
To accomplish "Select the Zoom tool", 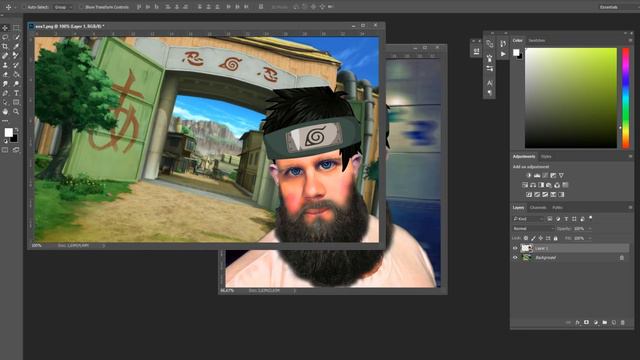I will click(16, 111).
